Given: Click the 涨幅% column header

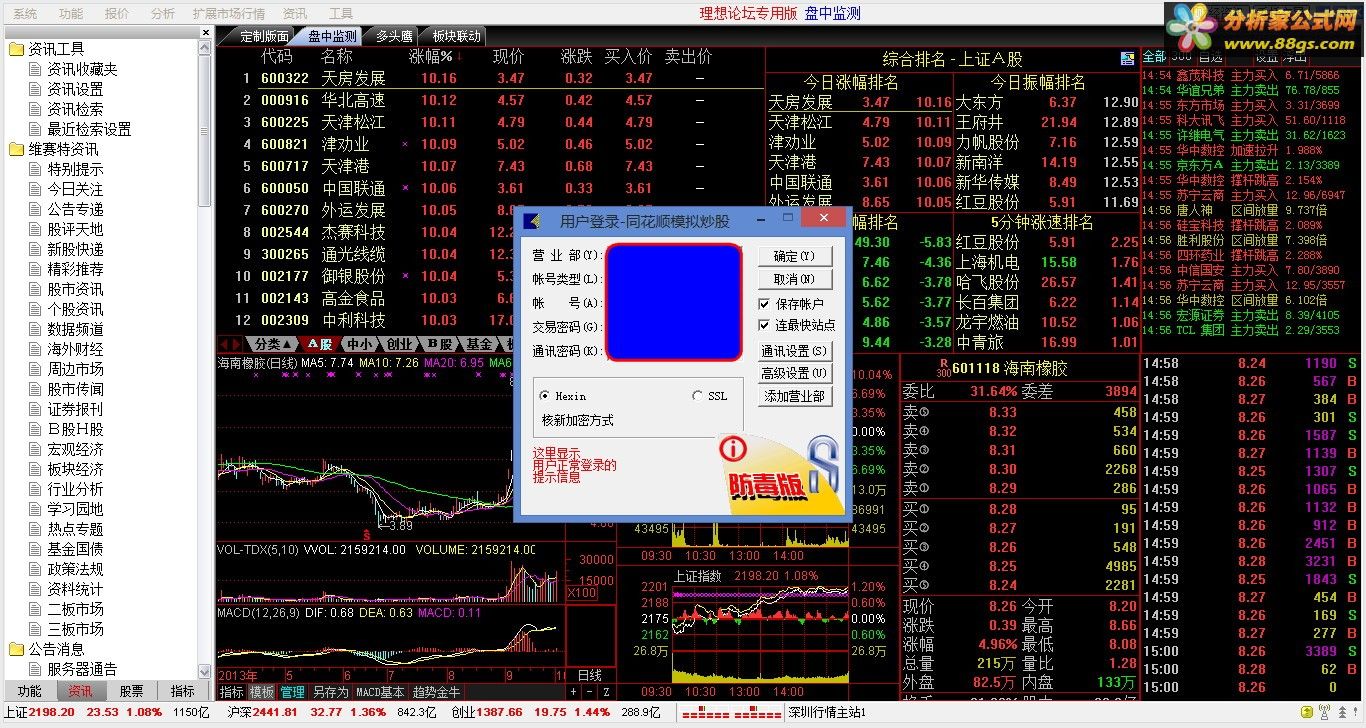Looking at the screenshot, I should tap(431, 57).
